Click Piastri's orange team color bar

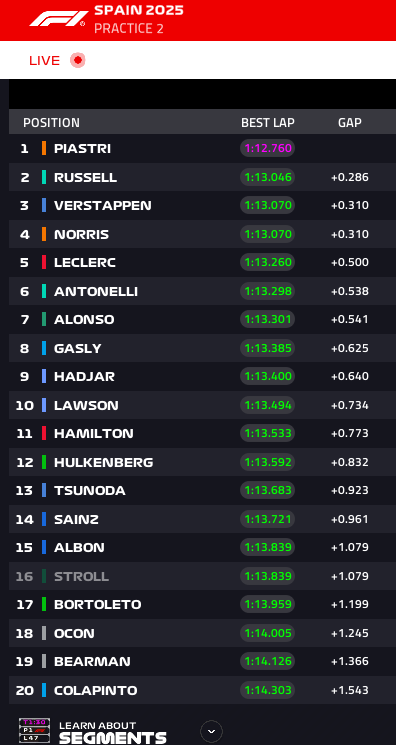pos(44,148)
